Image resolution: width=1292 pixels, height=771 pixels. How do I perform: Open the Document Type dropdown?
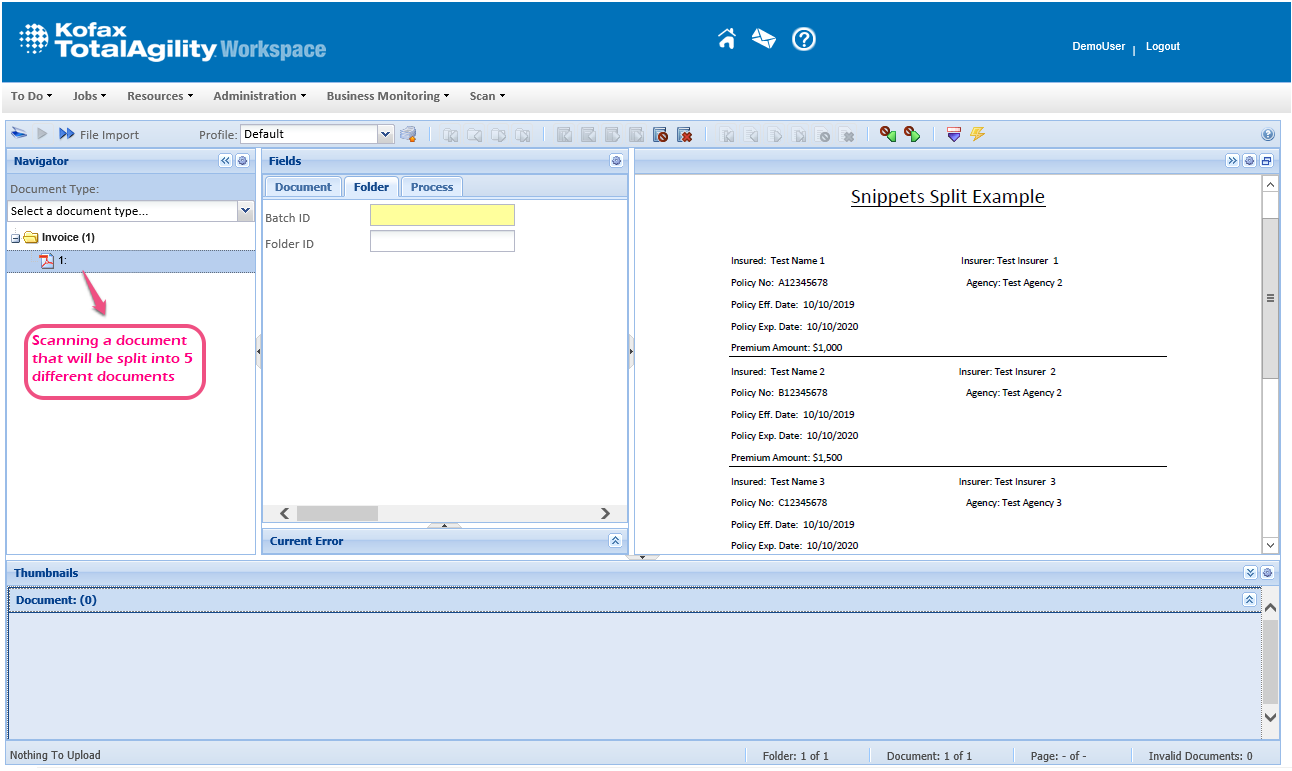click(x=245, y=211)
